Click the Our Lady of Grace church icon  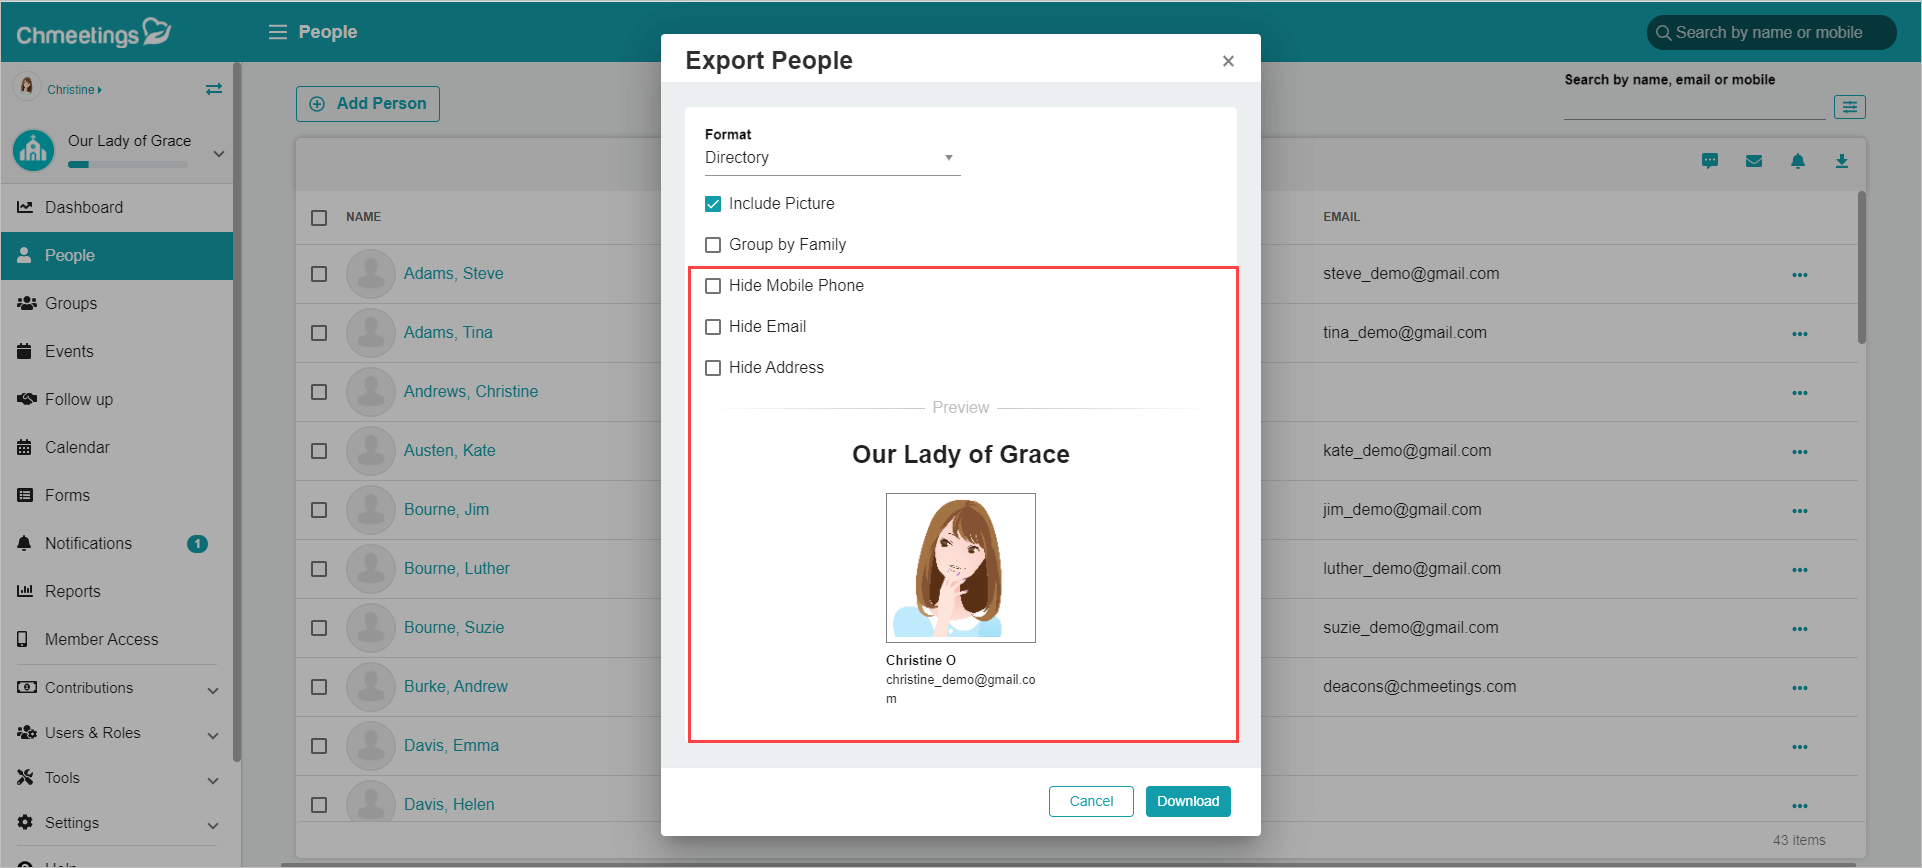click(34, 151)
